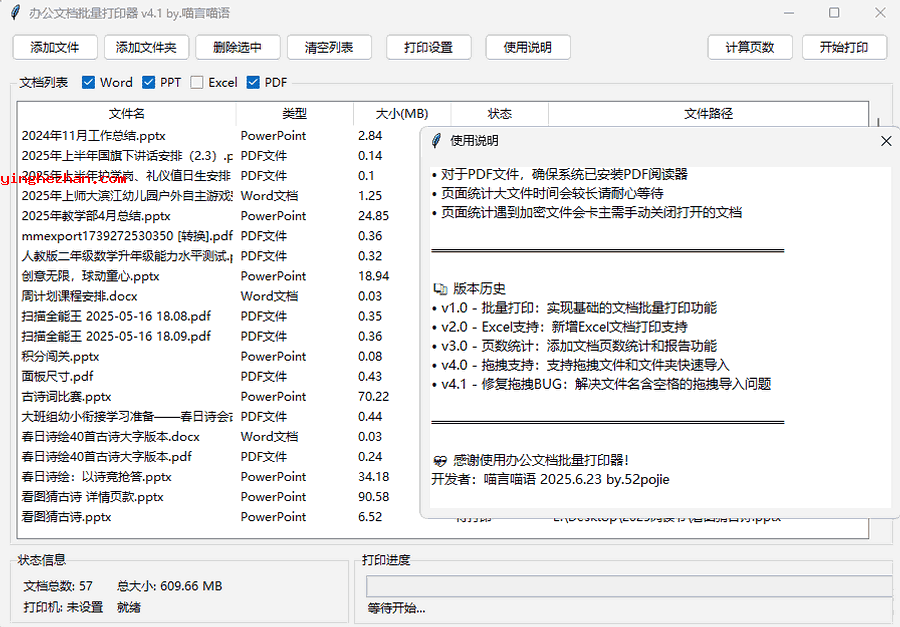This screenshot has width=900, height=627.
Task: Uncheck the PDF file type checkbox
Action: pos(253,83)
